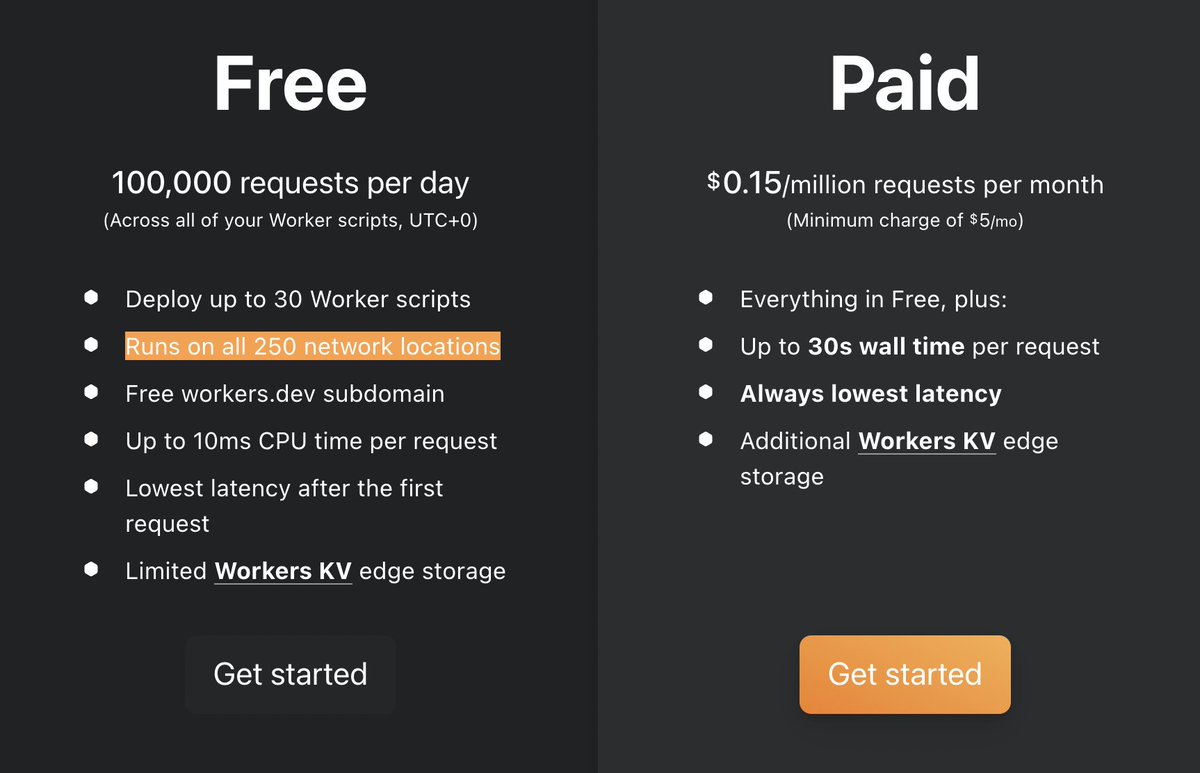Click the orange Paid Get started button
The height and width of the screenshot is (773, 1200).
(905, 674)
